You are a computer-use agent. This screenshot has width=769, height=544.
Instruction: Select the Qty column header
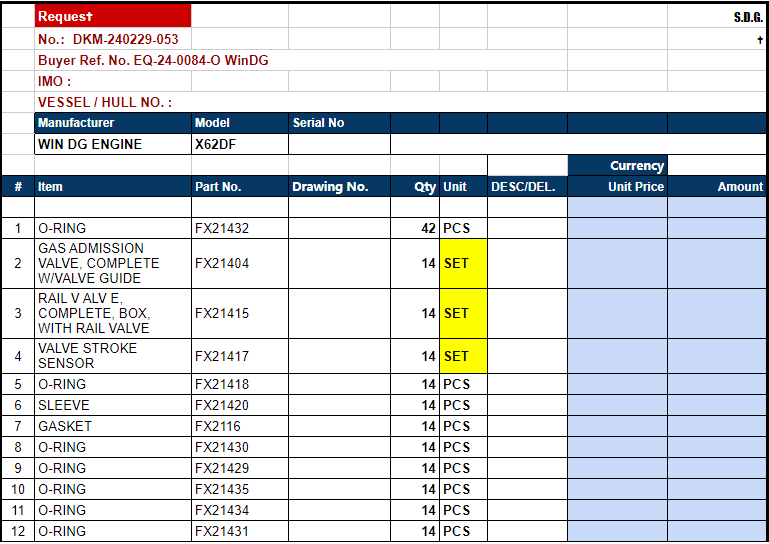pos(415,187)
